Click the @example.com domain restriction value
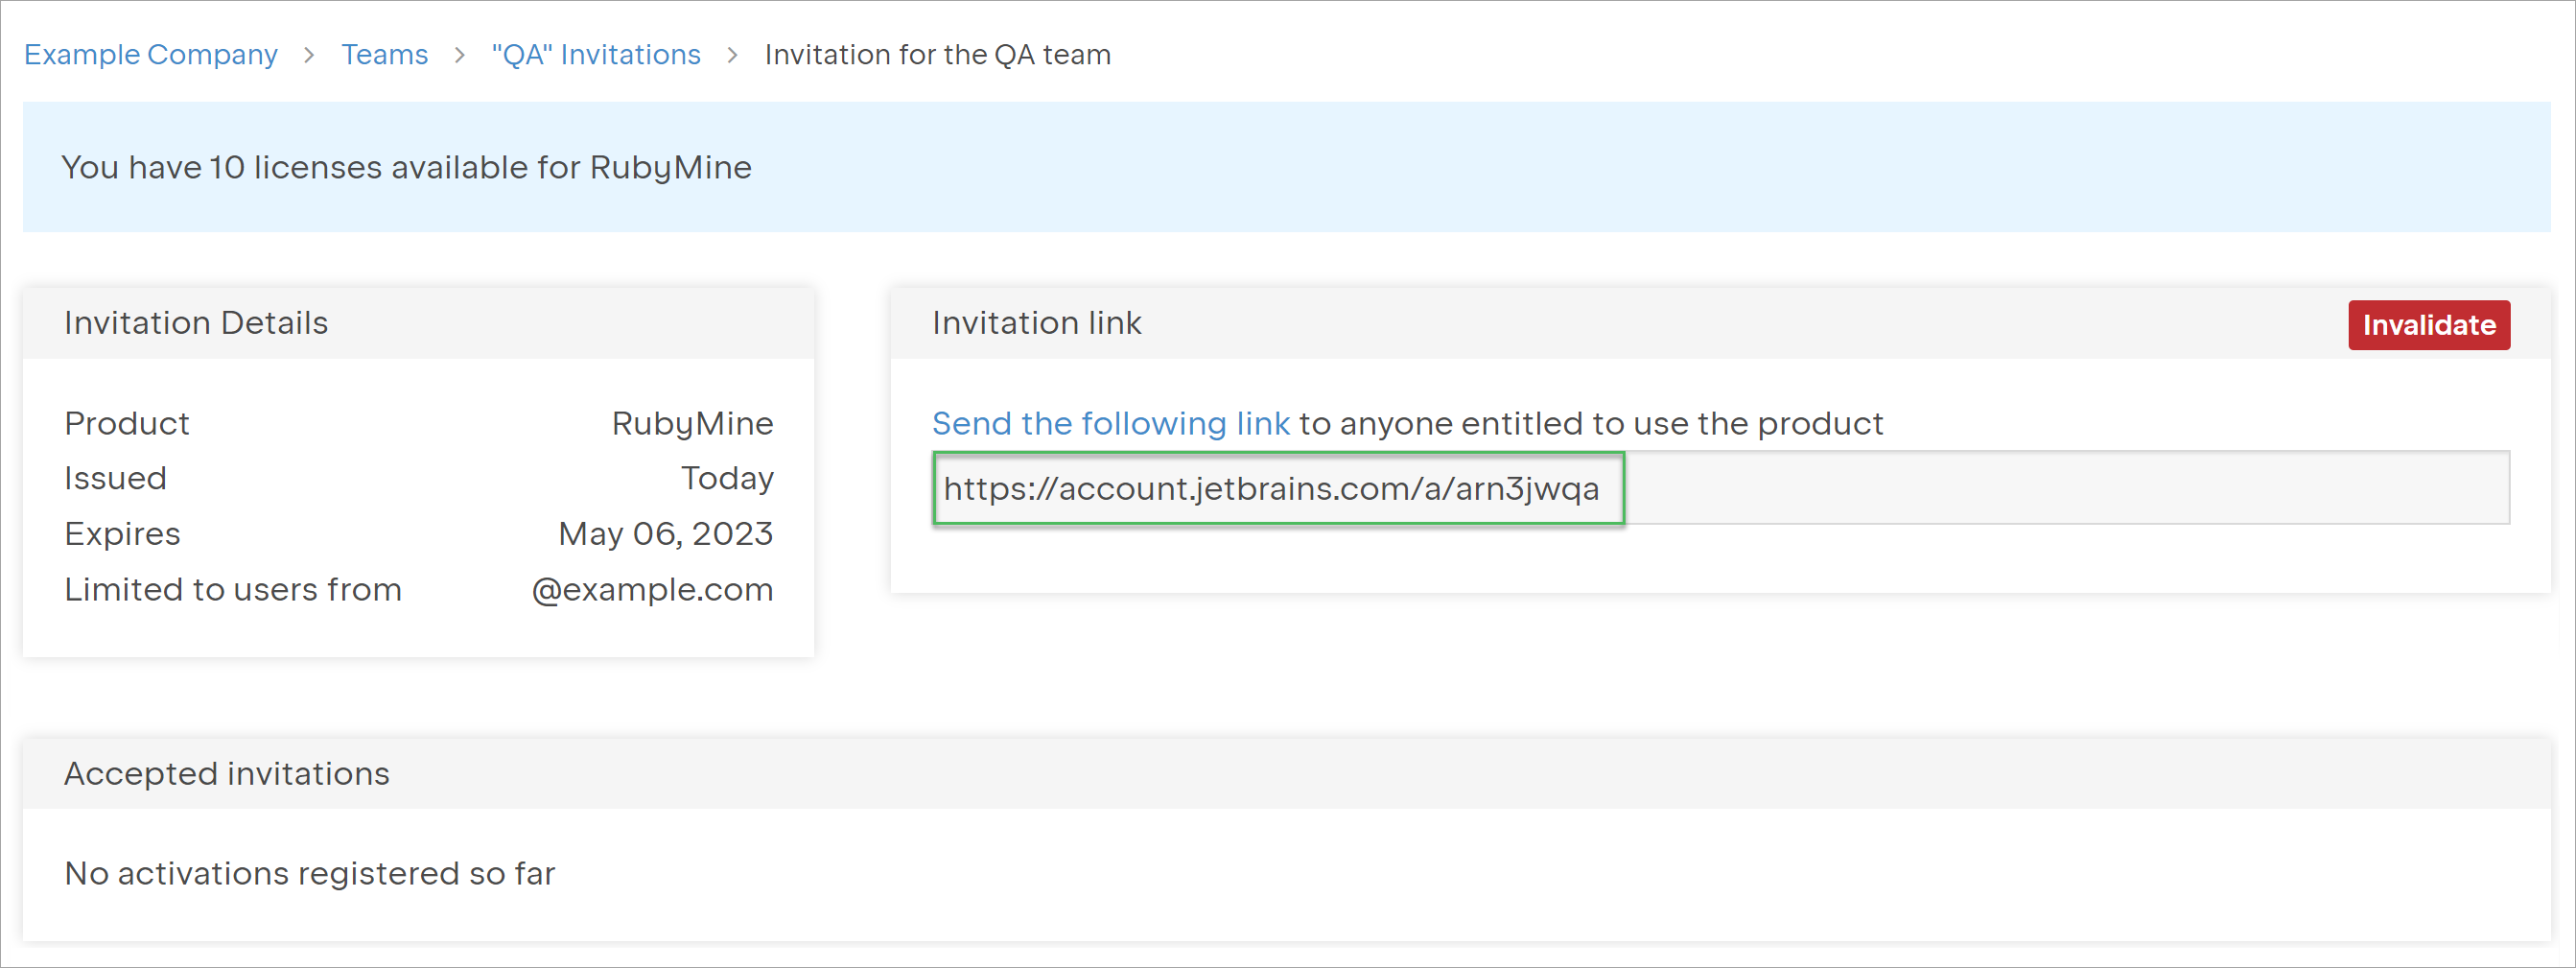 652,589
